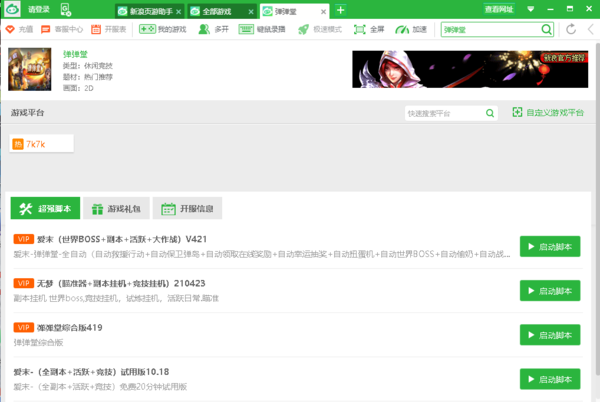The height and width of the screenshot is (402, 600).
Task: Select 开服信息 tab
Action: pos(187,208)
